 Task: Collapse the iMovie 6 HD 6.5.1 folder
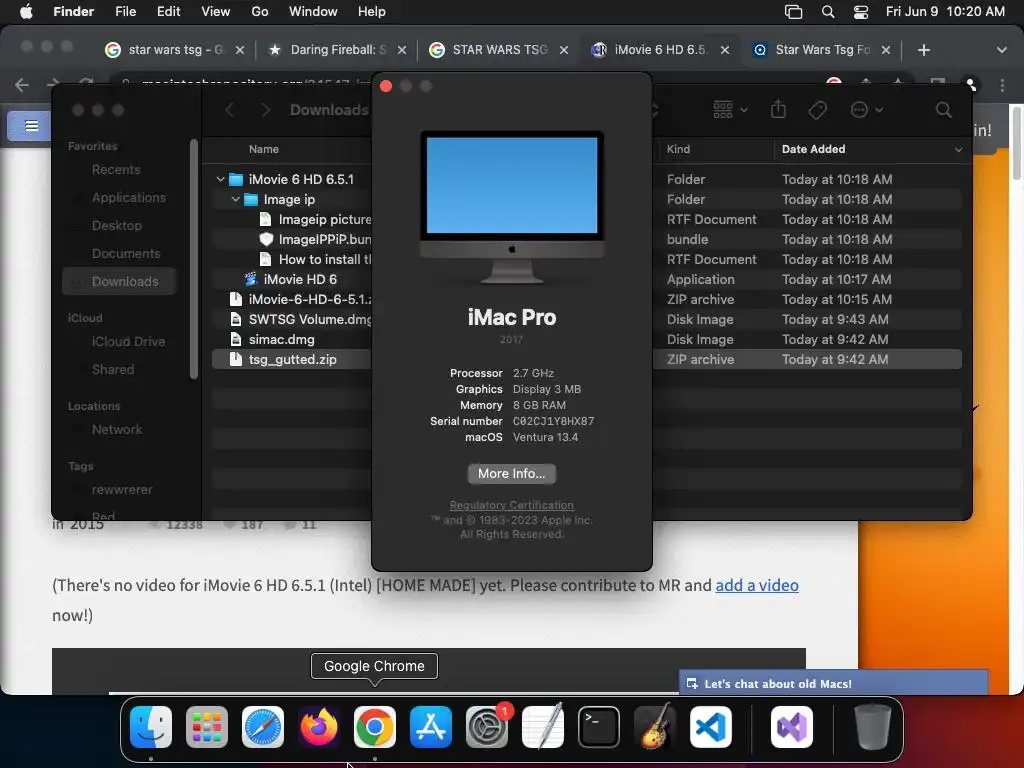click(220, 179)
